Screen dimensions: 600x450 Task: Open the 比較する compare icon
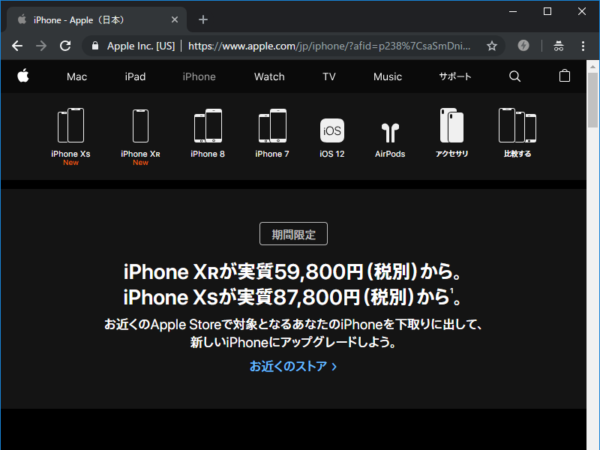point(516,127)
